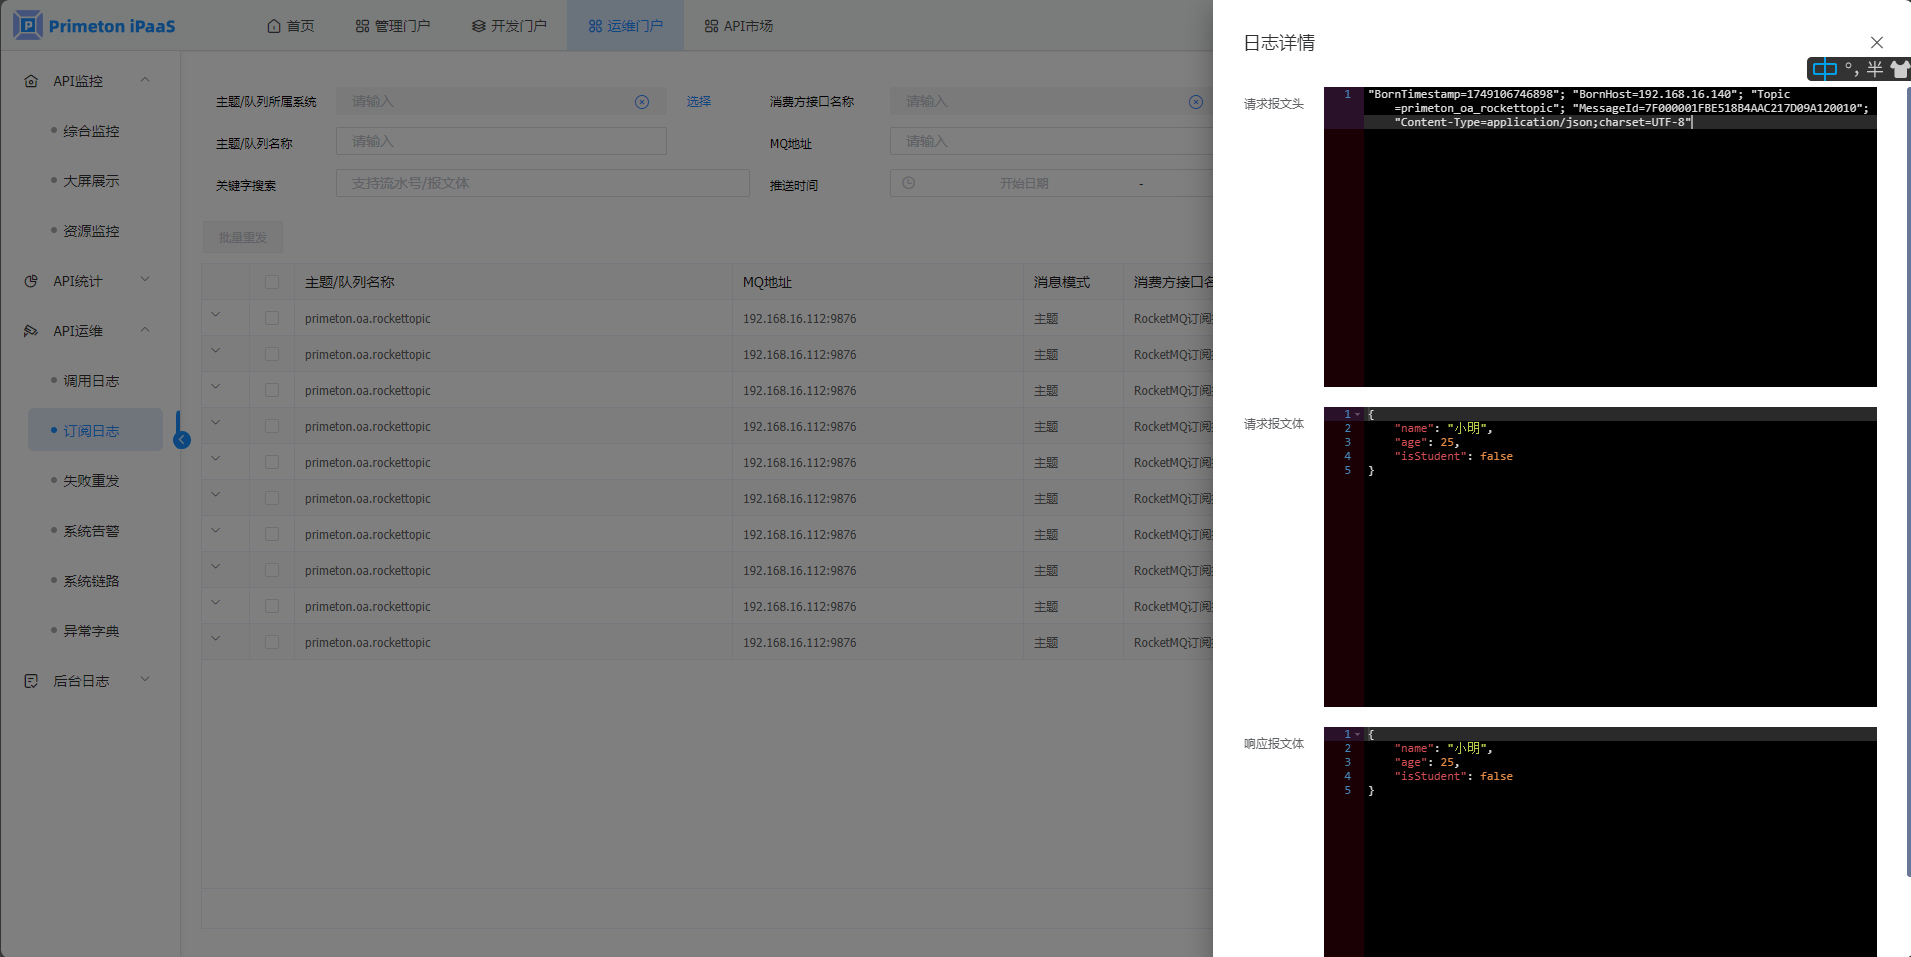Expand the API统计 sidebar group
The image size is (1911, 957).
click(145, 280)
